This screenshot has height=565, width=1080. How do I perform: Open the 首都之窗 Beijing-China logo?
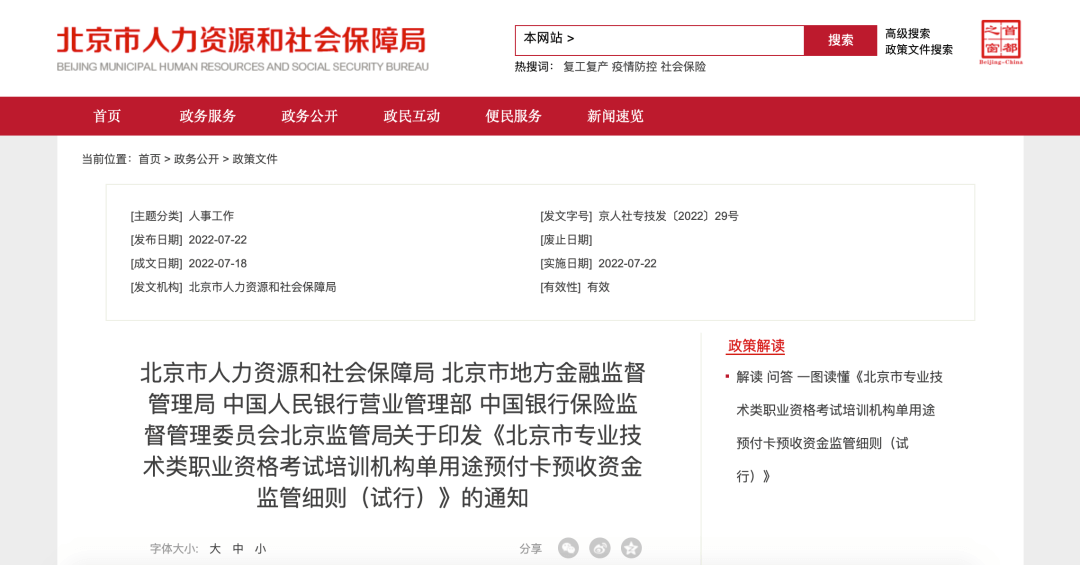[x=1001, y=42]
